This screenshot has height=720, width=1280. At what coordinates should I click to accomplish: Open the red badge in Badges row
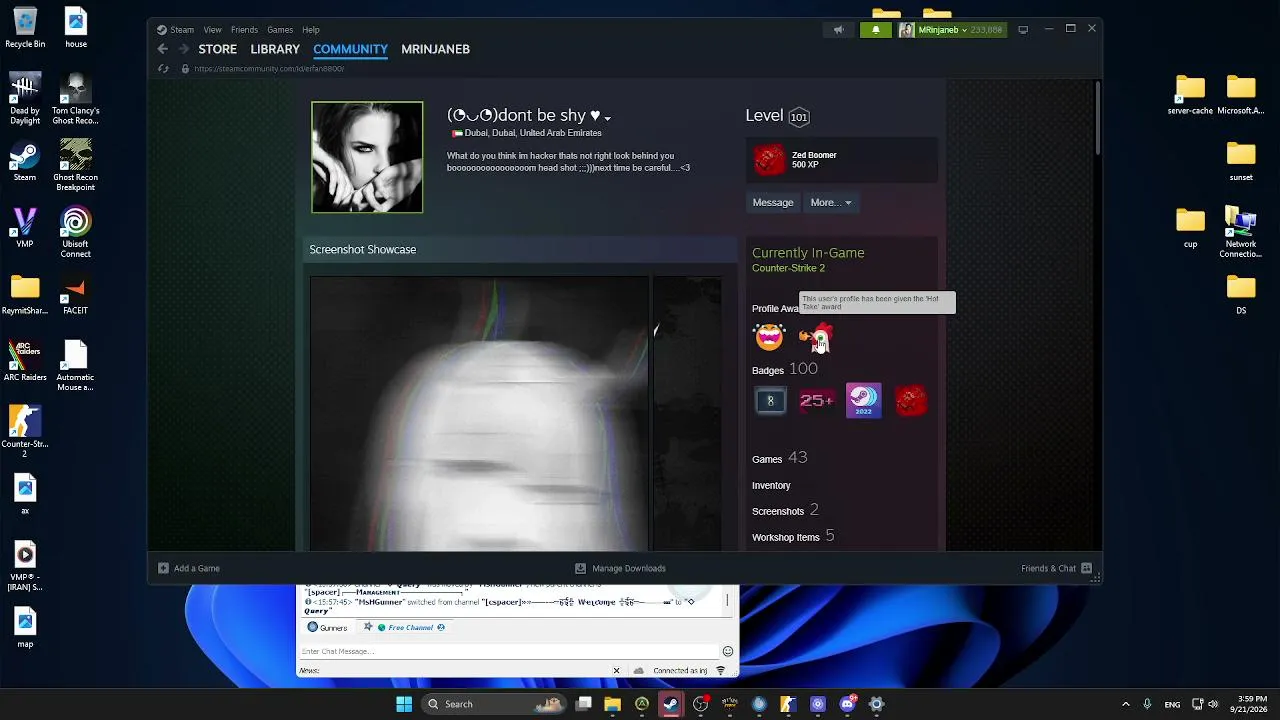910,400
